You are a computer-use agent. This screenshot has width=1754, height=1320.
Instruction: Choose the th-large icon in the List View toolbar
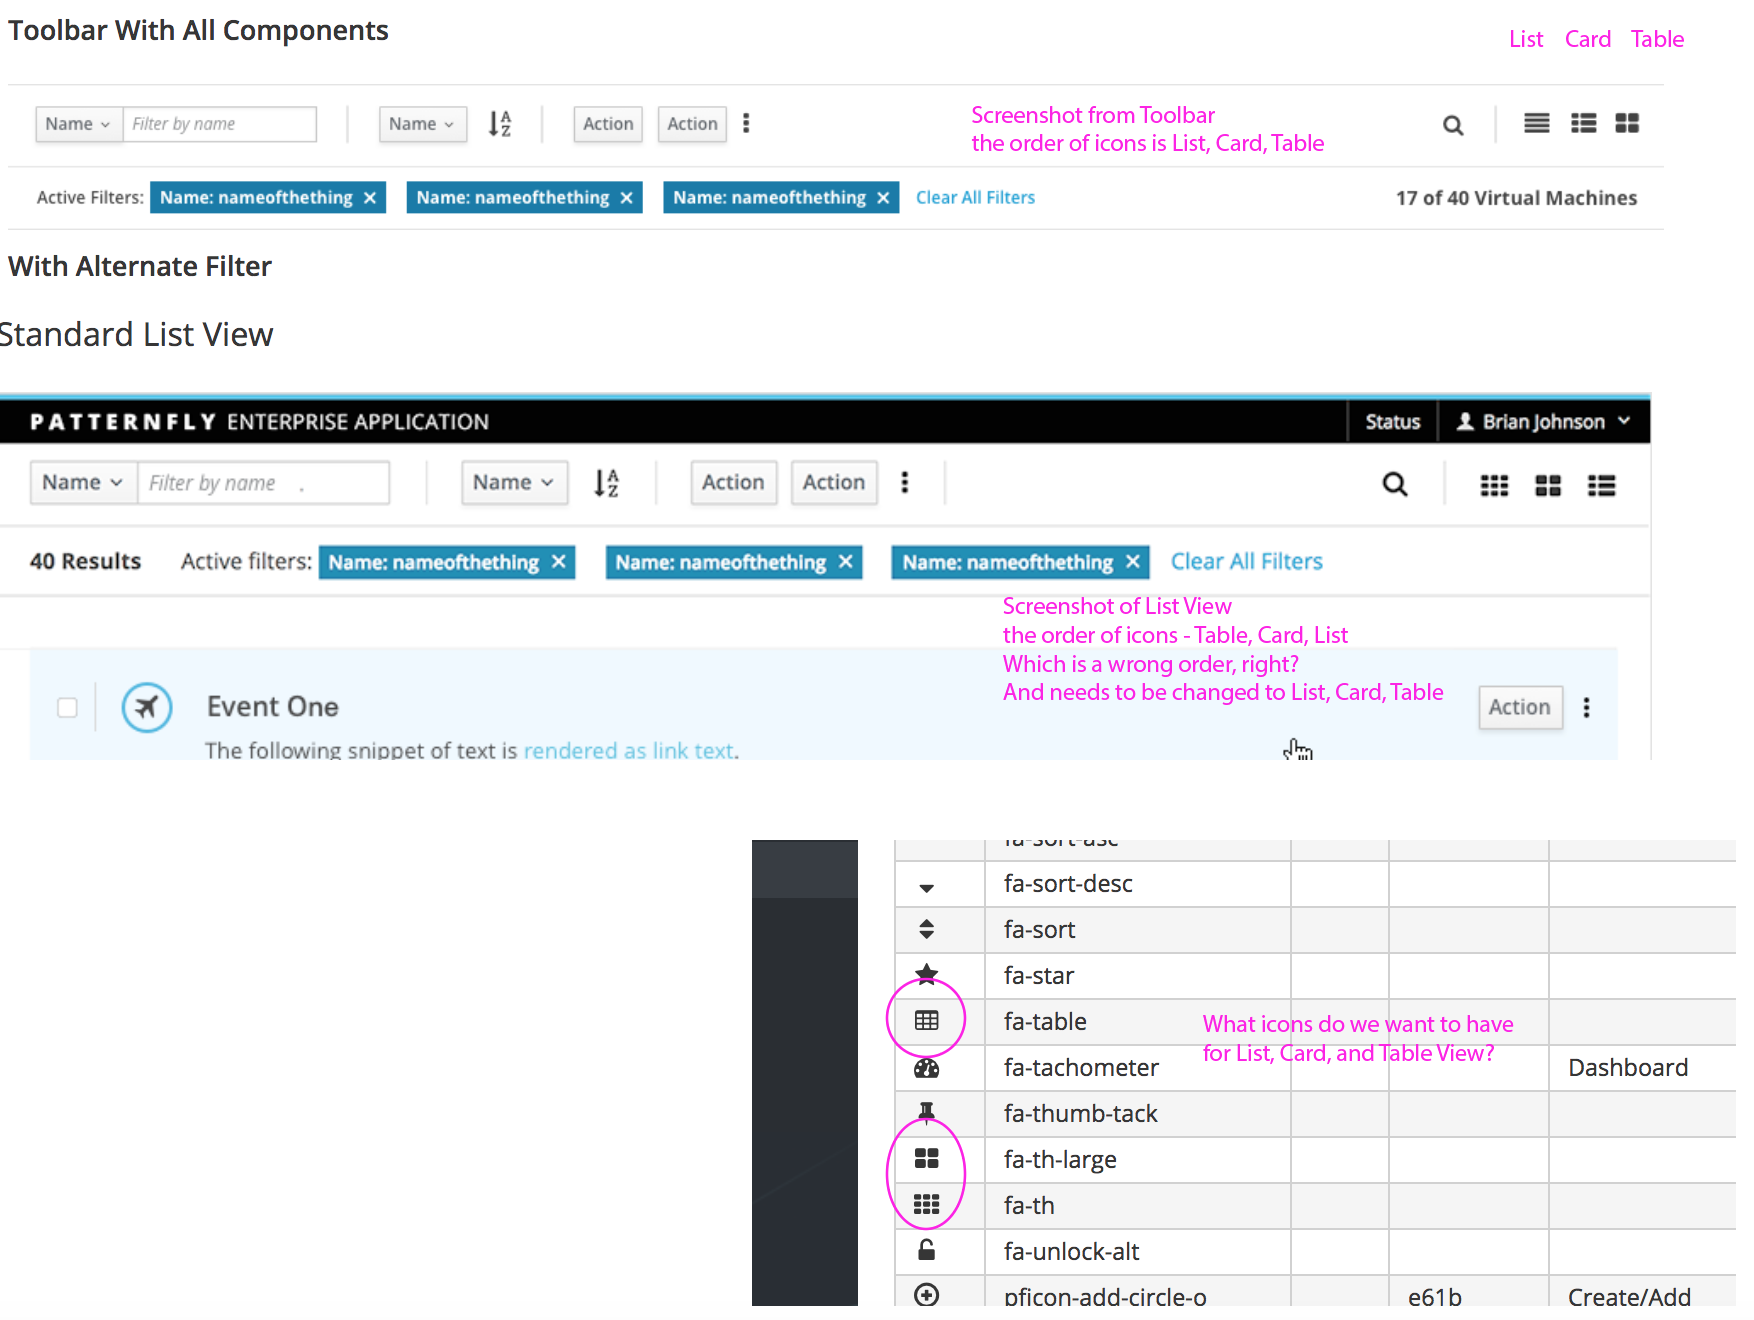(1548, 485)
